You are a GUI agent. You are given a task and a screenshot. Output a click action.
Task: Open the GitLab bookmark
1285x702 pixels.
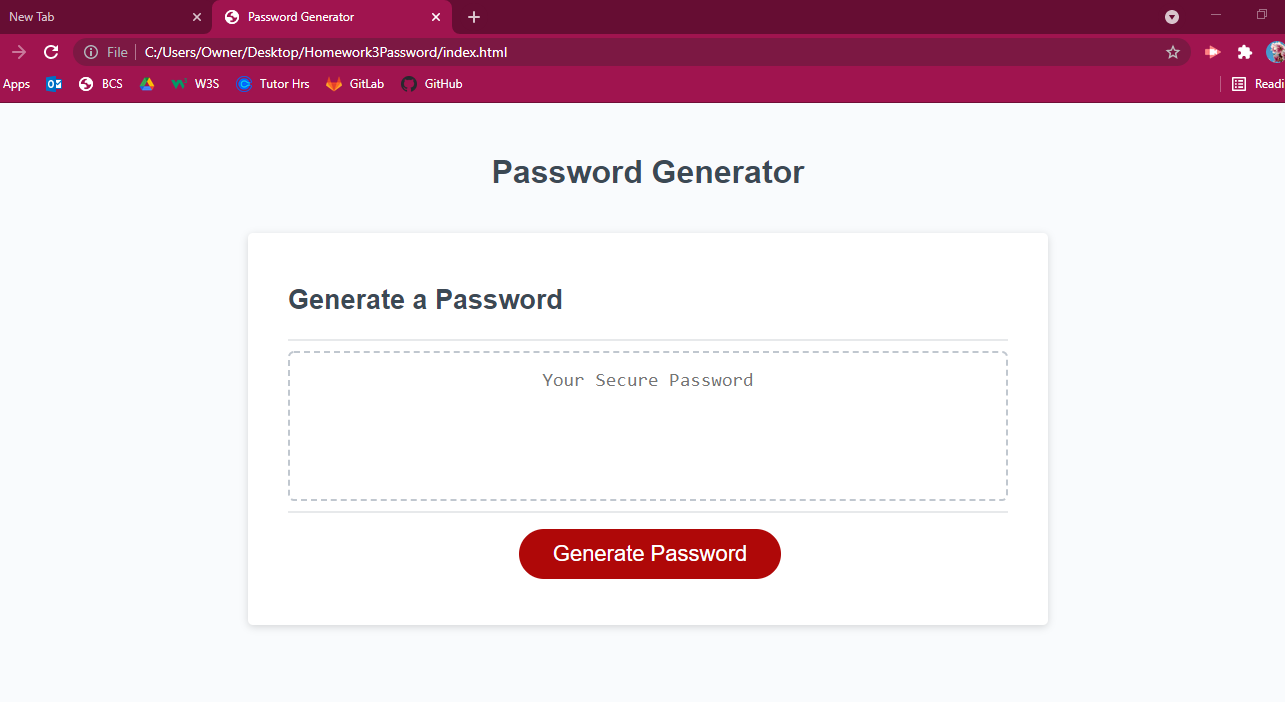point(355,84)
